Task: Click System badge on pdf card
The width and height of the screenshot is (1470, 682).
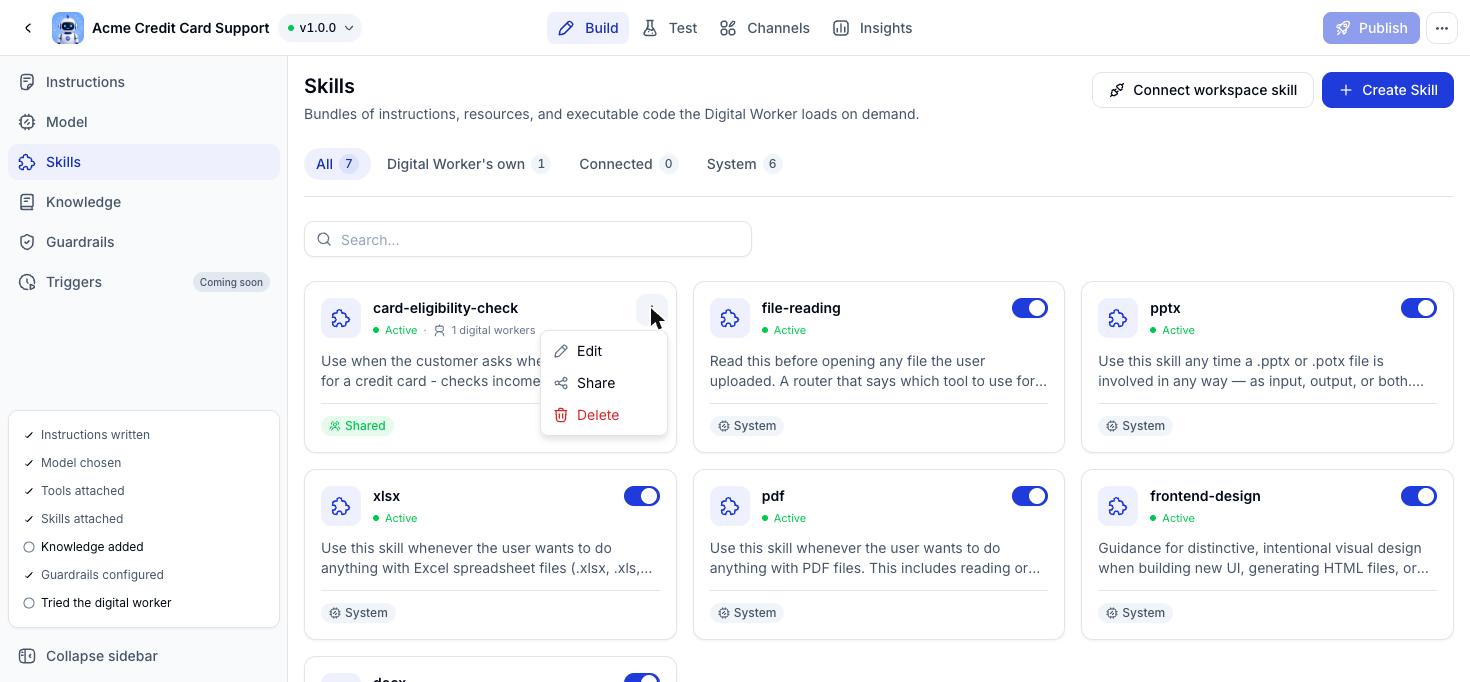Action: click(x=747, y=613)
